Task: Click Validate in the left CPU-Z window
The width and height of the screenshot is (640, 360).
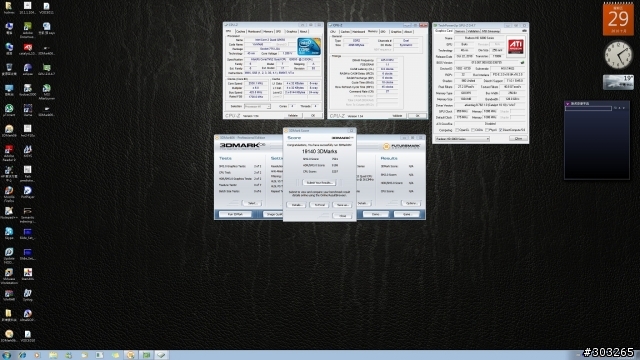Action: click(293, 116)
